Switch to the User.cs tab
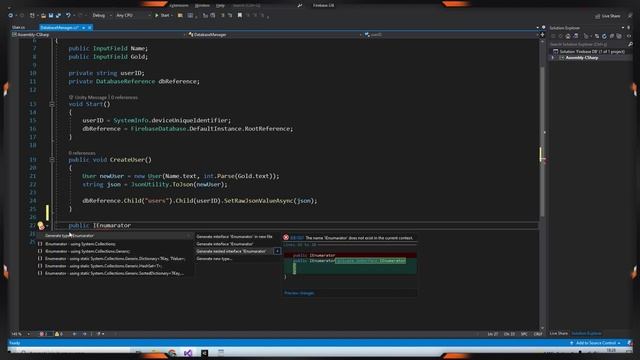640x360 pixels. click(18, 27)
